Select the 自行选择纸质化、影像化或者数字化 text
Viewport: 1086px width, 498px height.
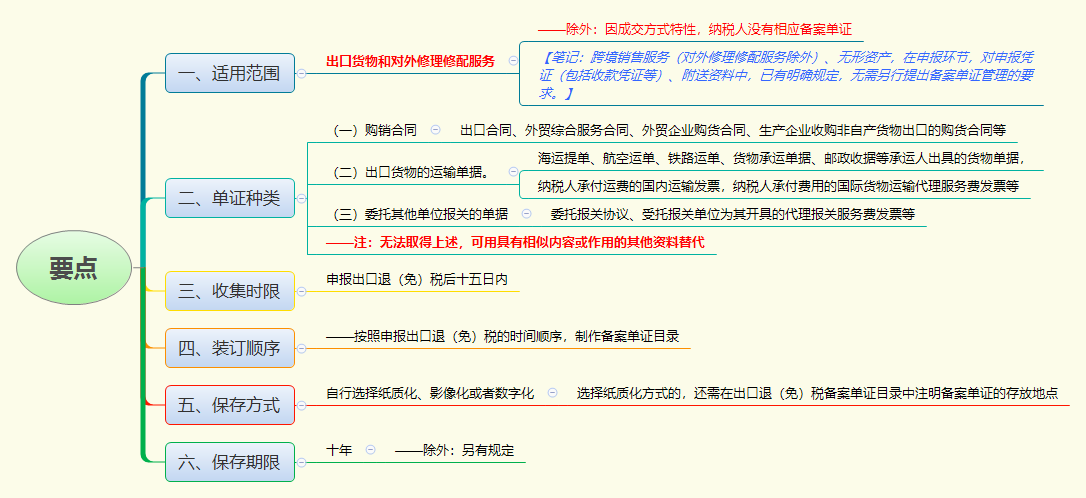tap(430, 393)
